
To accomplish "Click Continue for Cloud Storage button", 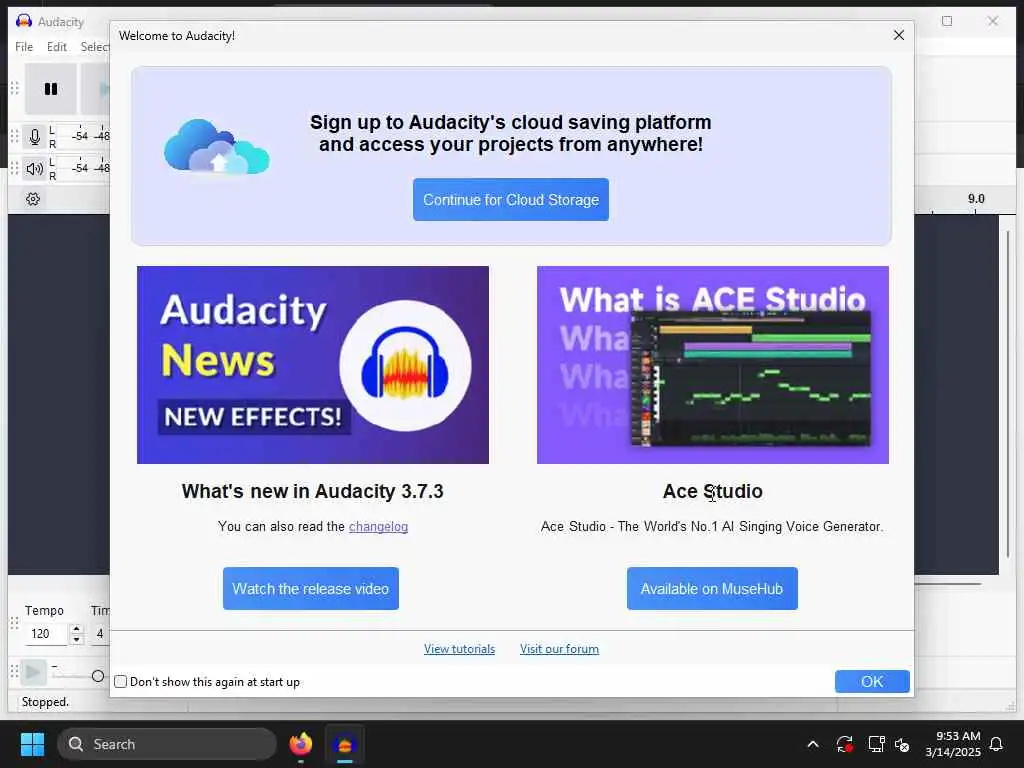I will (x=511, y=199).
